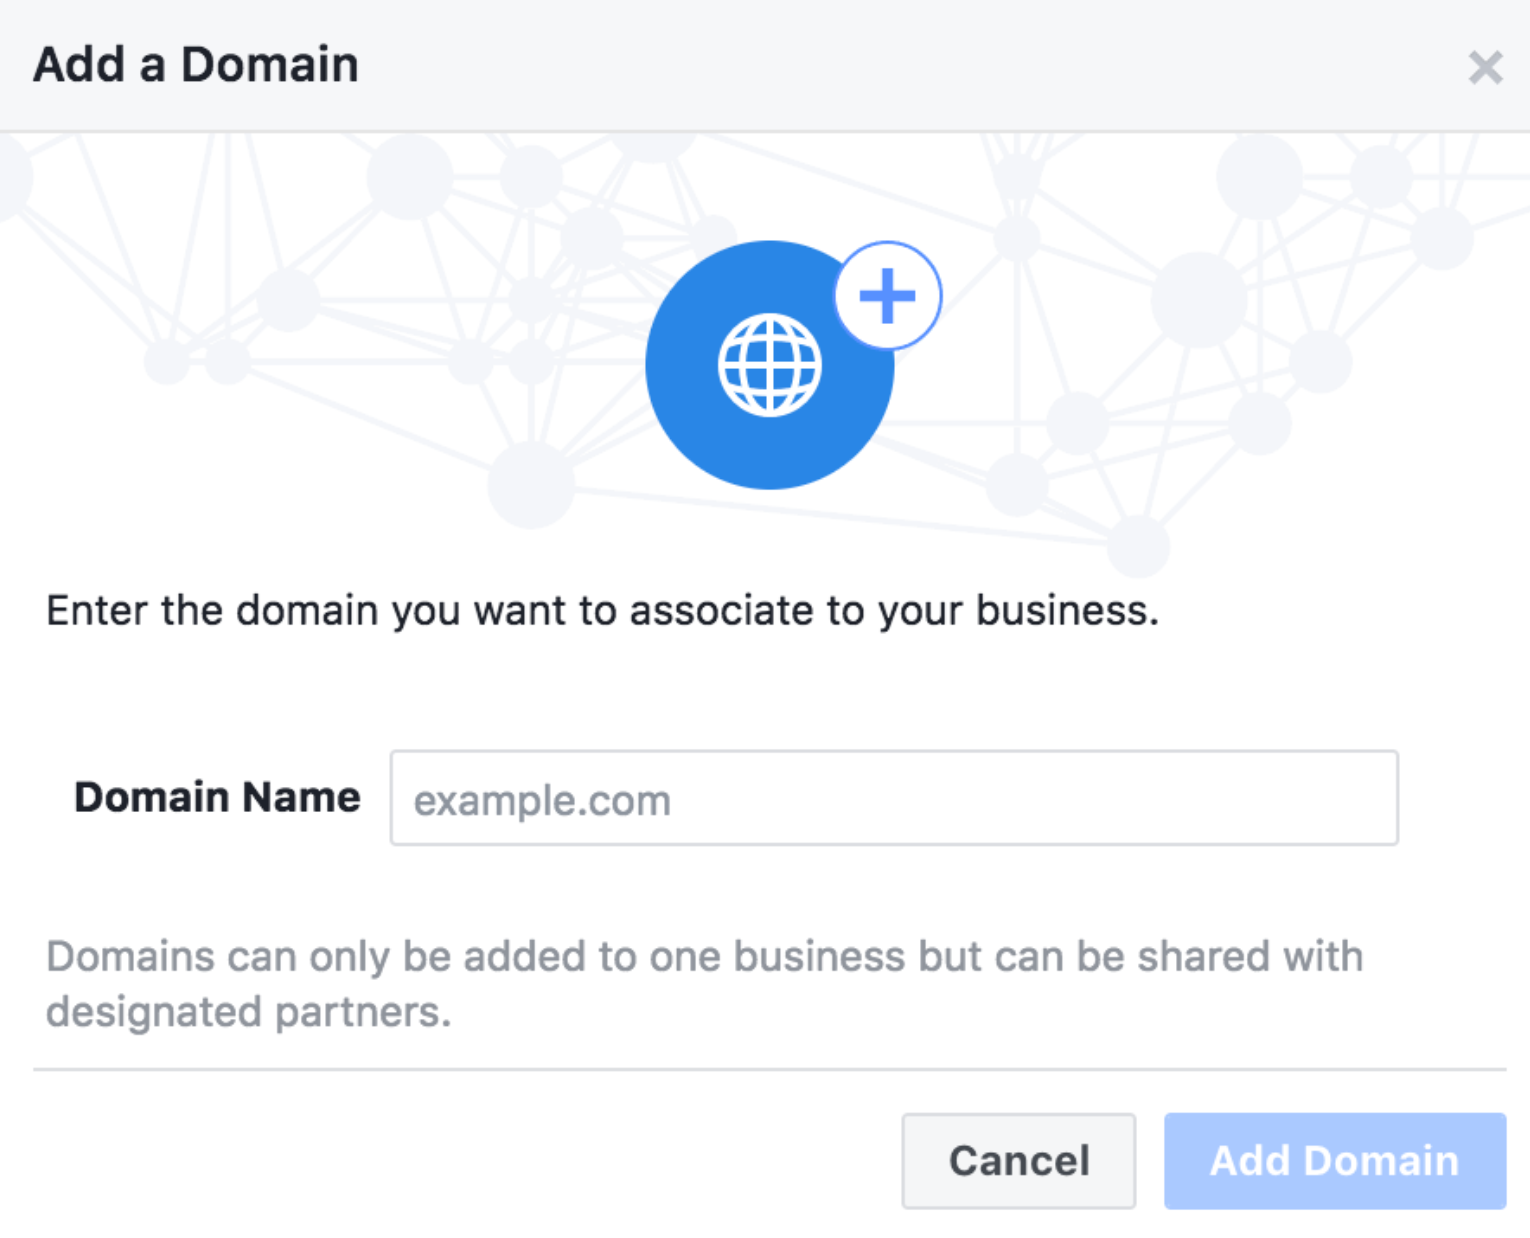Click the "Domains can only be added" note

(x=704, y=956)
